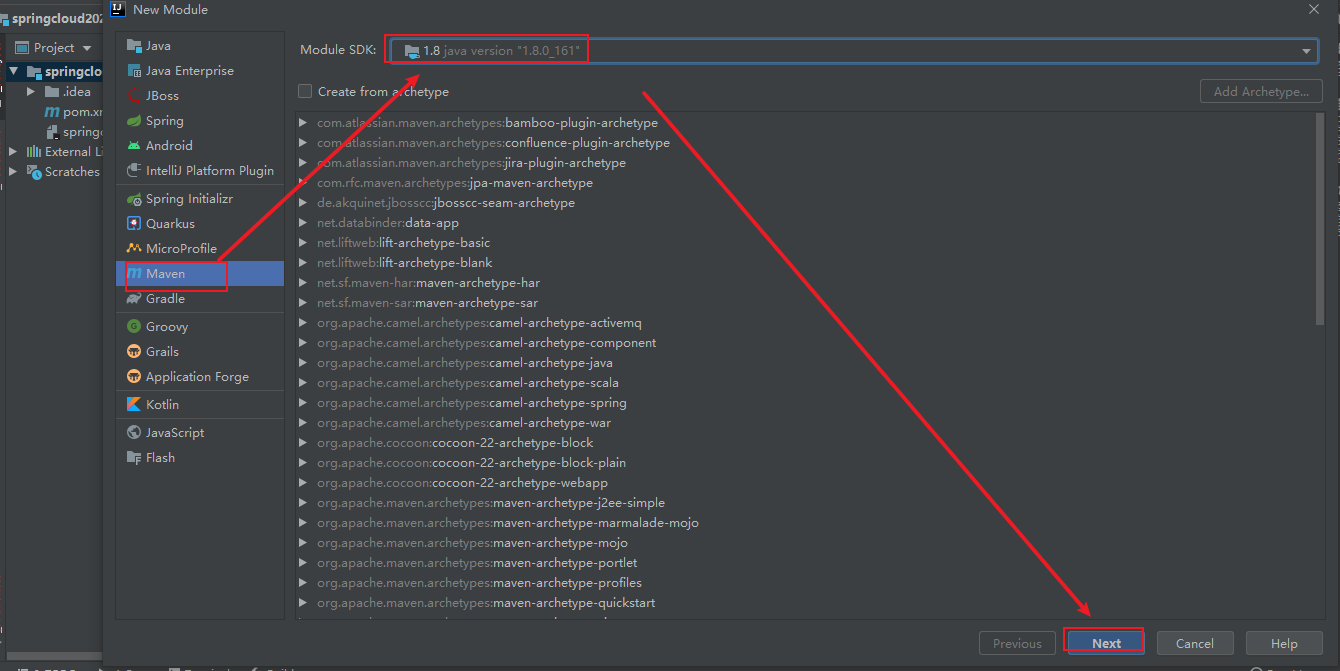Select the Android robot icon

click(134, 146)
